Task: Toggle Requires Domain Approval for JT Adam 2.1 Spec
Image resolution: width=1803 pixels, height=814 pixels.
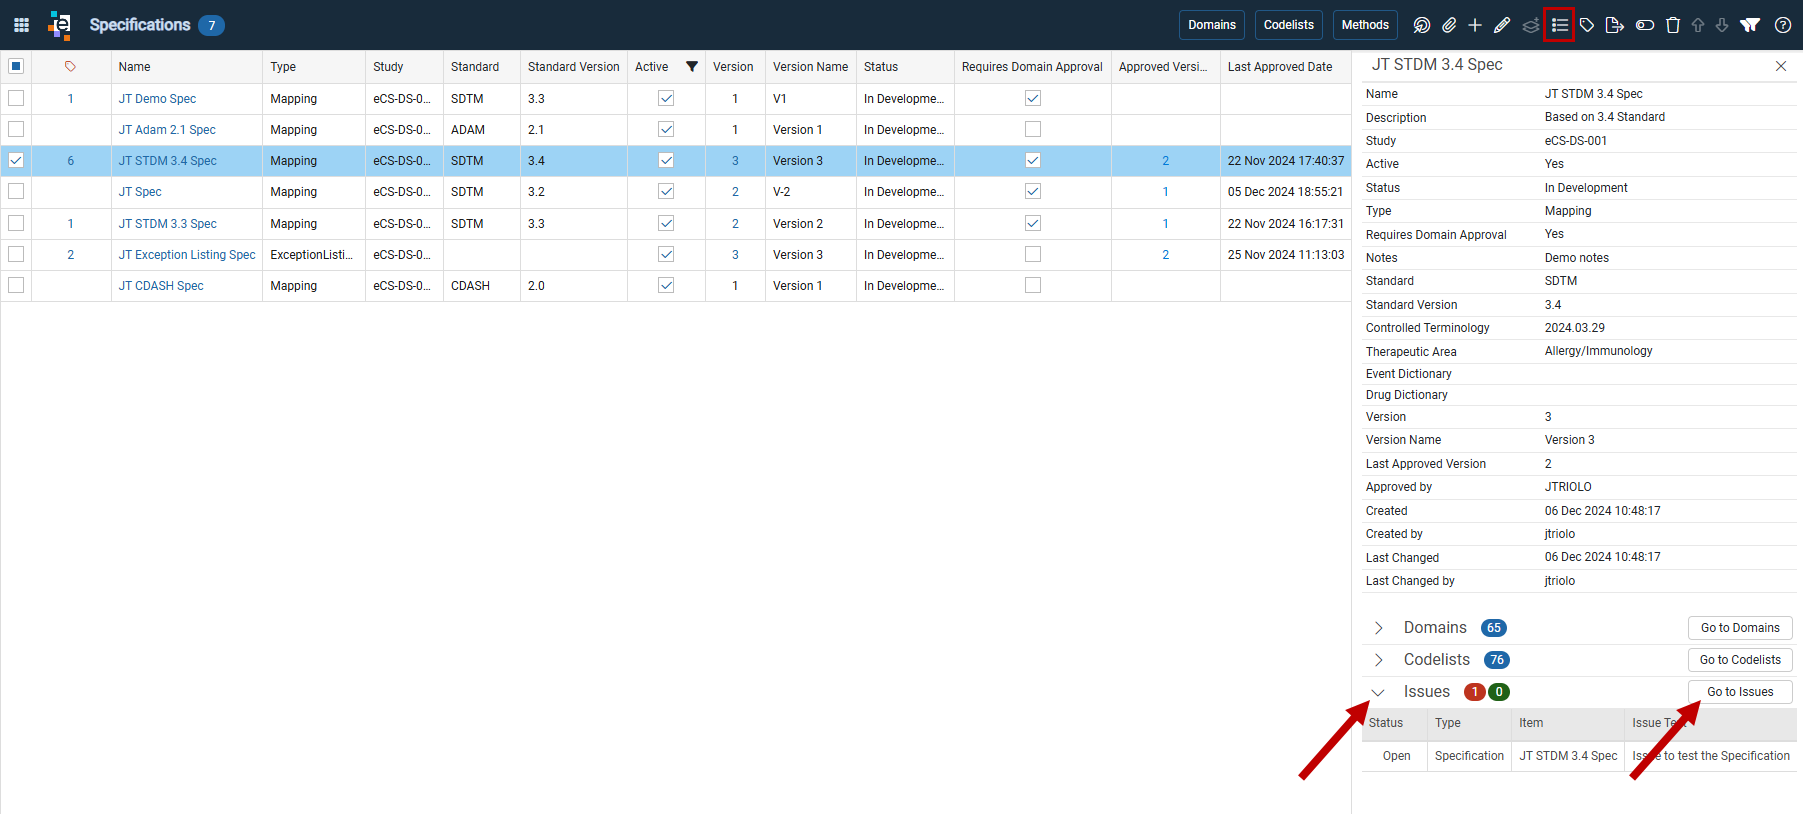Action: [1033, 129]
